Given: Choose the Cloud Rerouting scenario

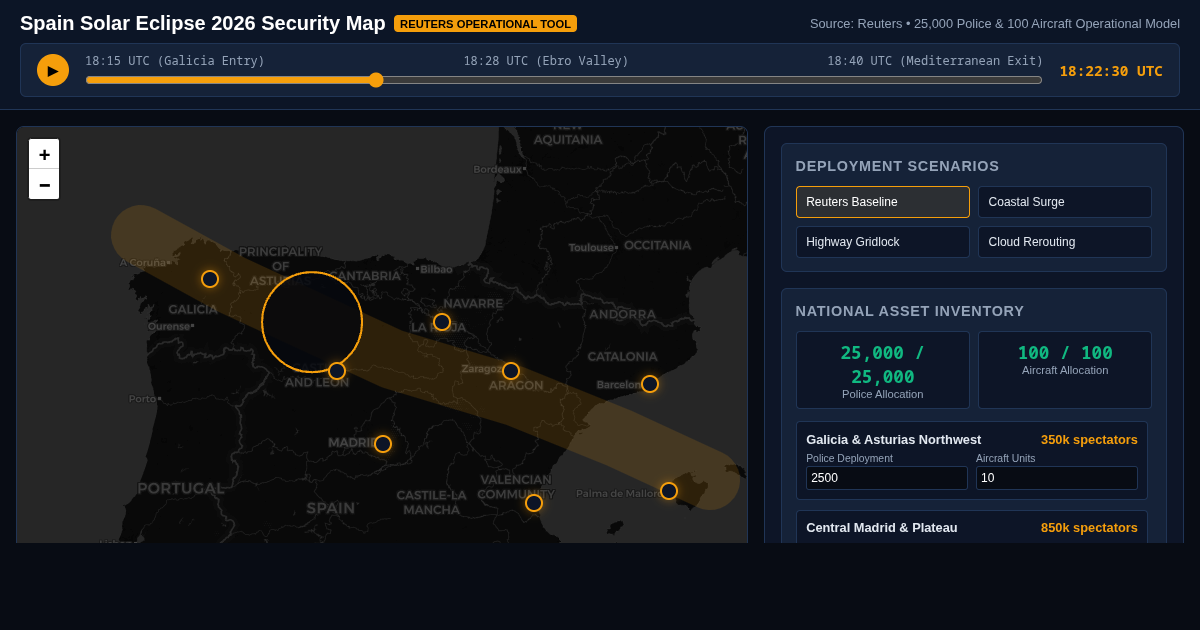Looking at the screenshot, I should pos(1065,242).
